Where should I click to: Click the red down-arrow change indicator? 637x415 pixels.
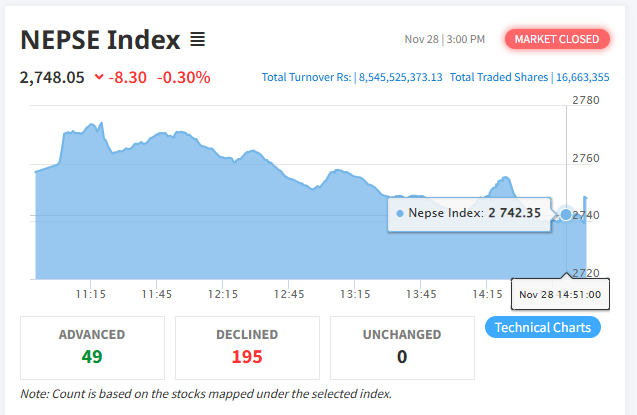click(99, 76)
